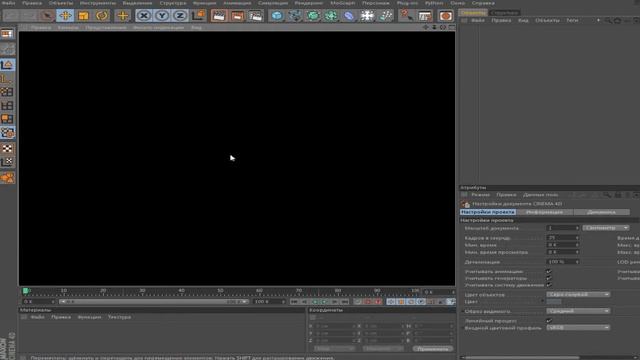The height and width of the screenshot is (360, 640).
Task: Switch to Настройки проекта tab
Action: (x=487, y=212)
